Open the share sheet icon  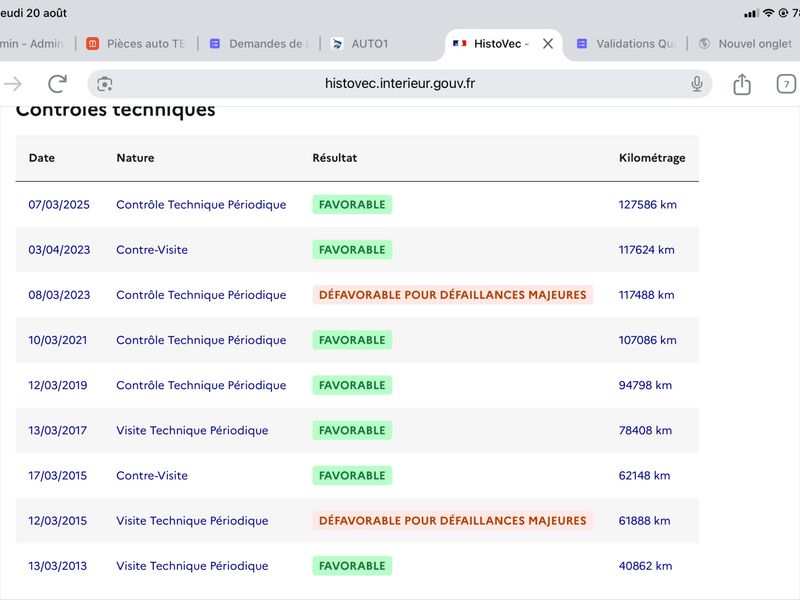(742, 84)
